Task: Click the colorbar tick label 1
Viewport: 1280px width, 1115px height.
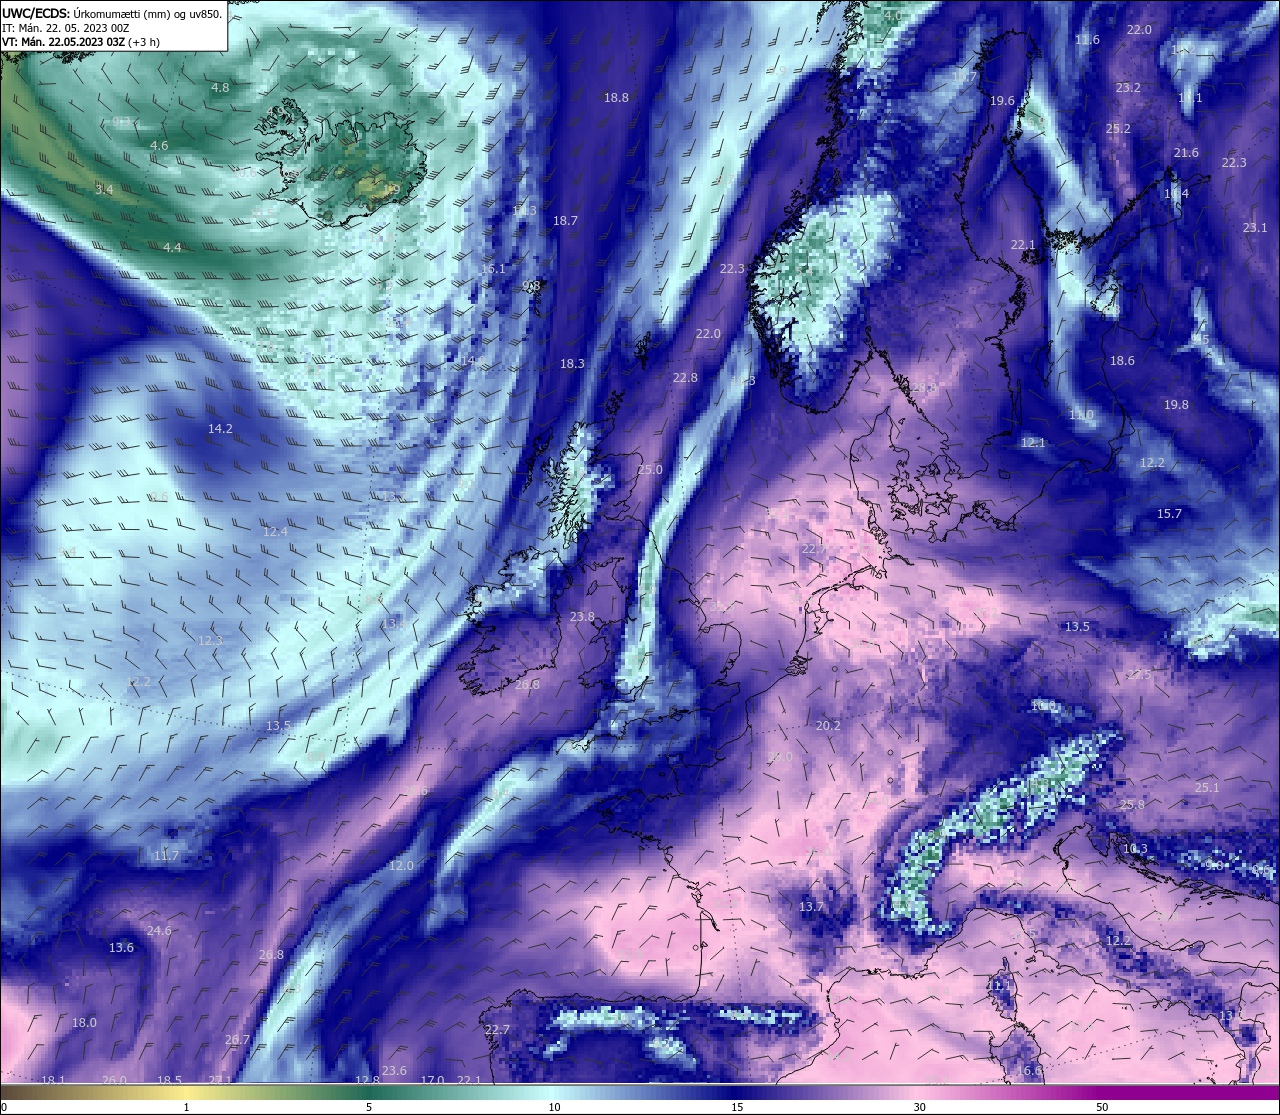Action: pos(186,1107)
